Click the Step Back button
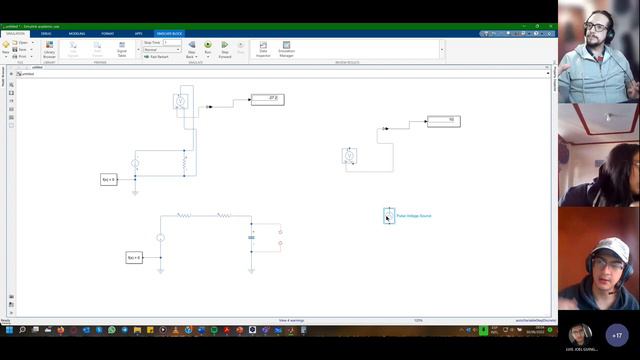The width and height of the screenshot is (640, 360). 191,49
